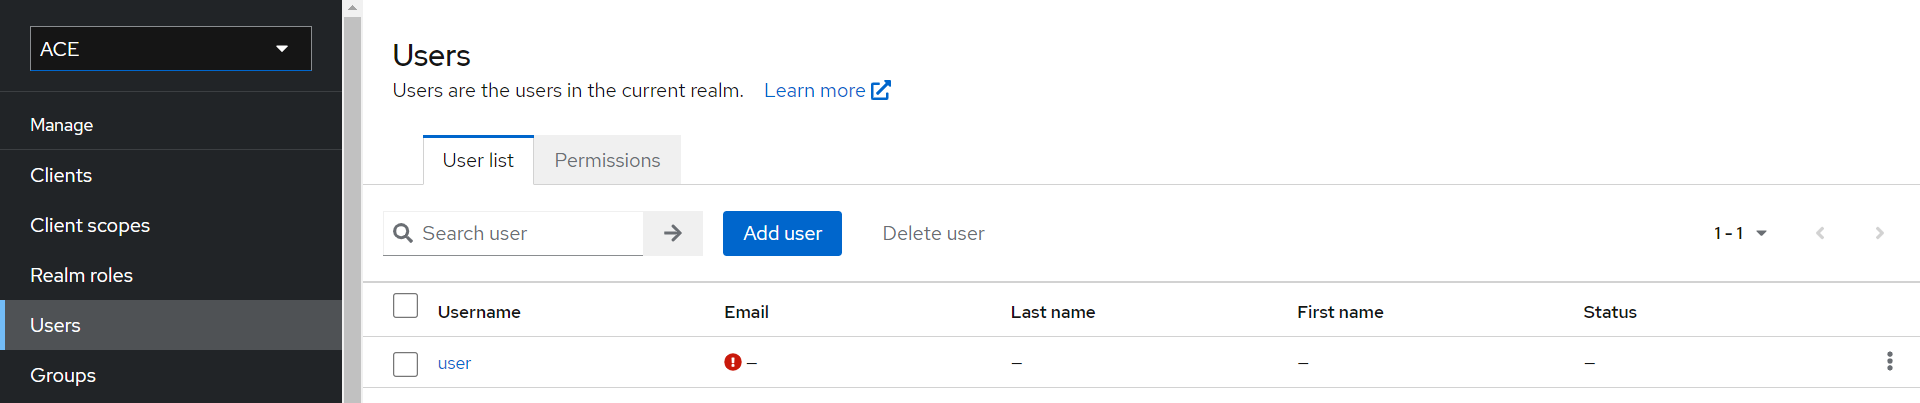Go to previous page of users

(1820, 233)
